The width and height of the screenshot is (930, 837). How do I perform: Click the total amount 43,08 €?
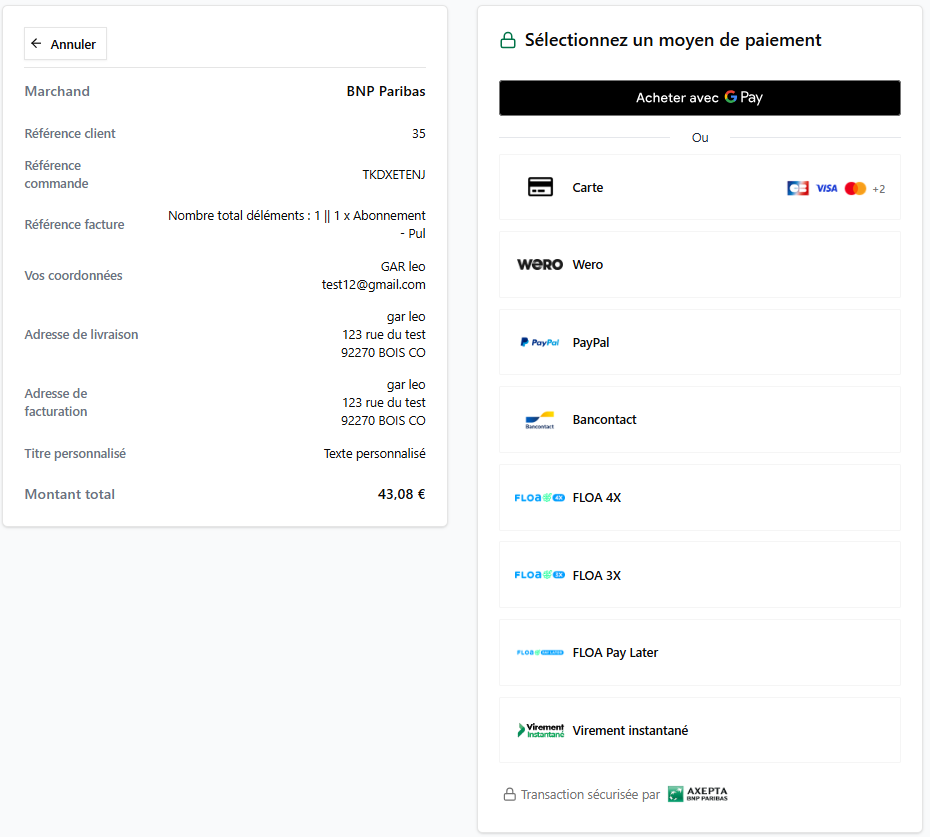point(402,494)
